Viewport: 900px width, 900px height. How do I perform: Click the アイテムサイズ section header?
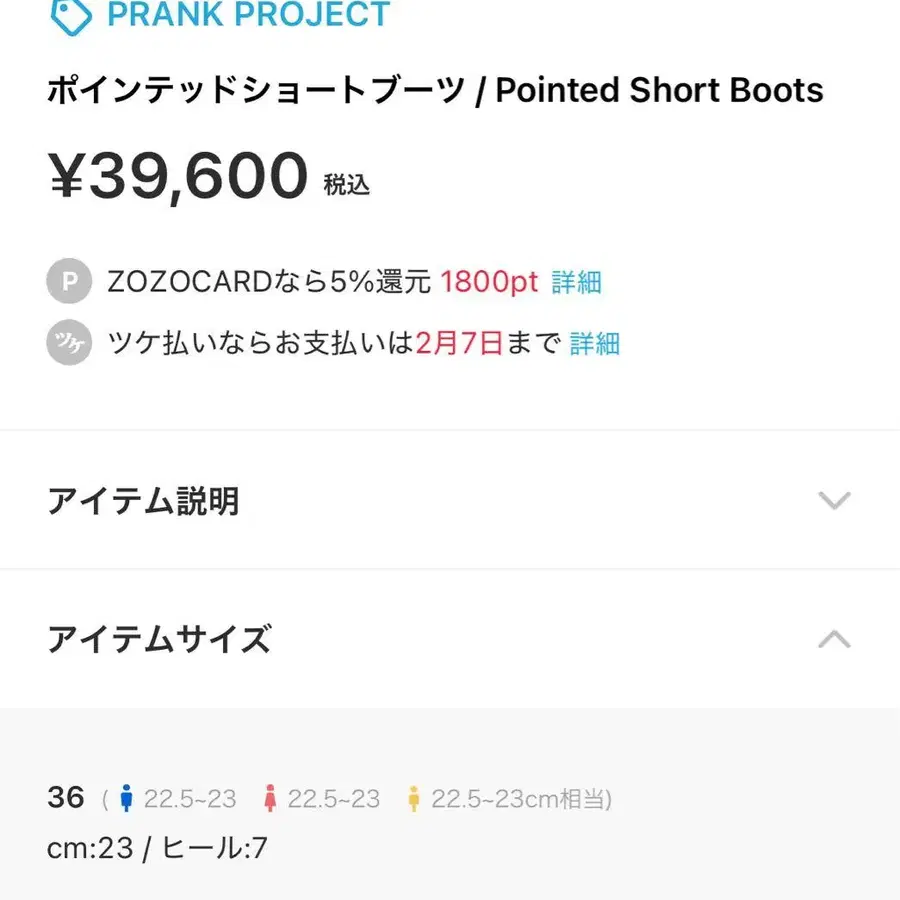pyautogui.click(x=160, y=639)
